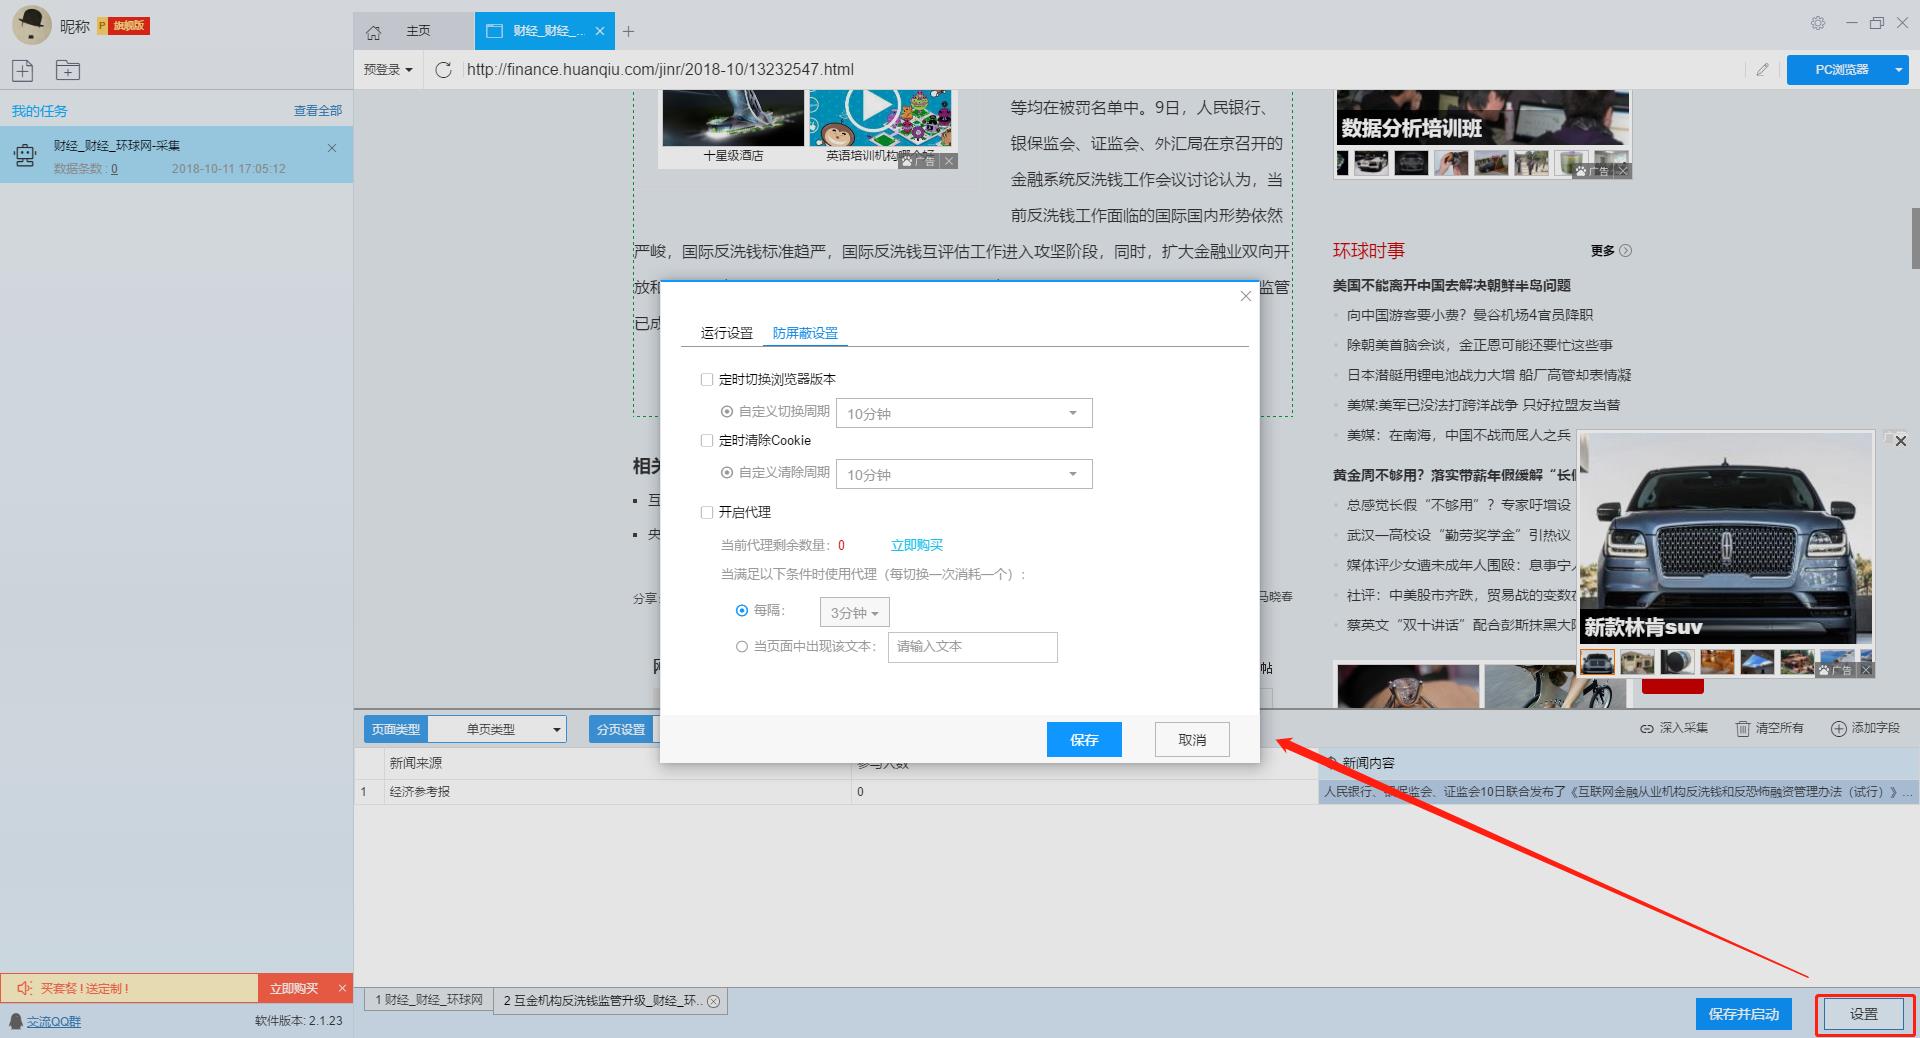The height and width of the screenshot is (1038, 1920).
Task: Click the user avatar picture
Action: [x=32, y=25]
